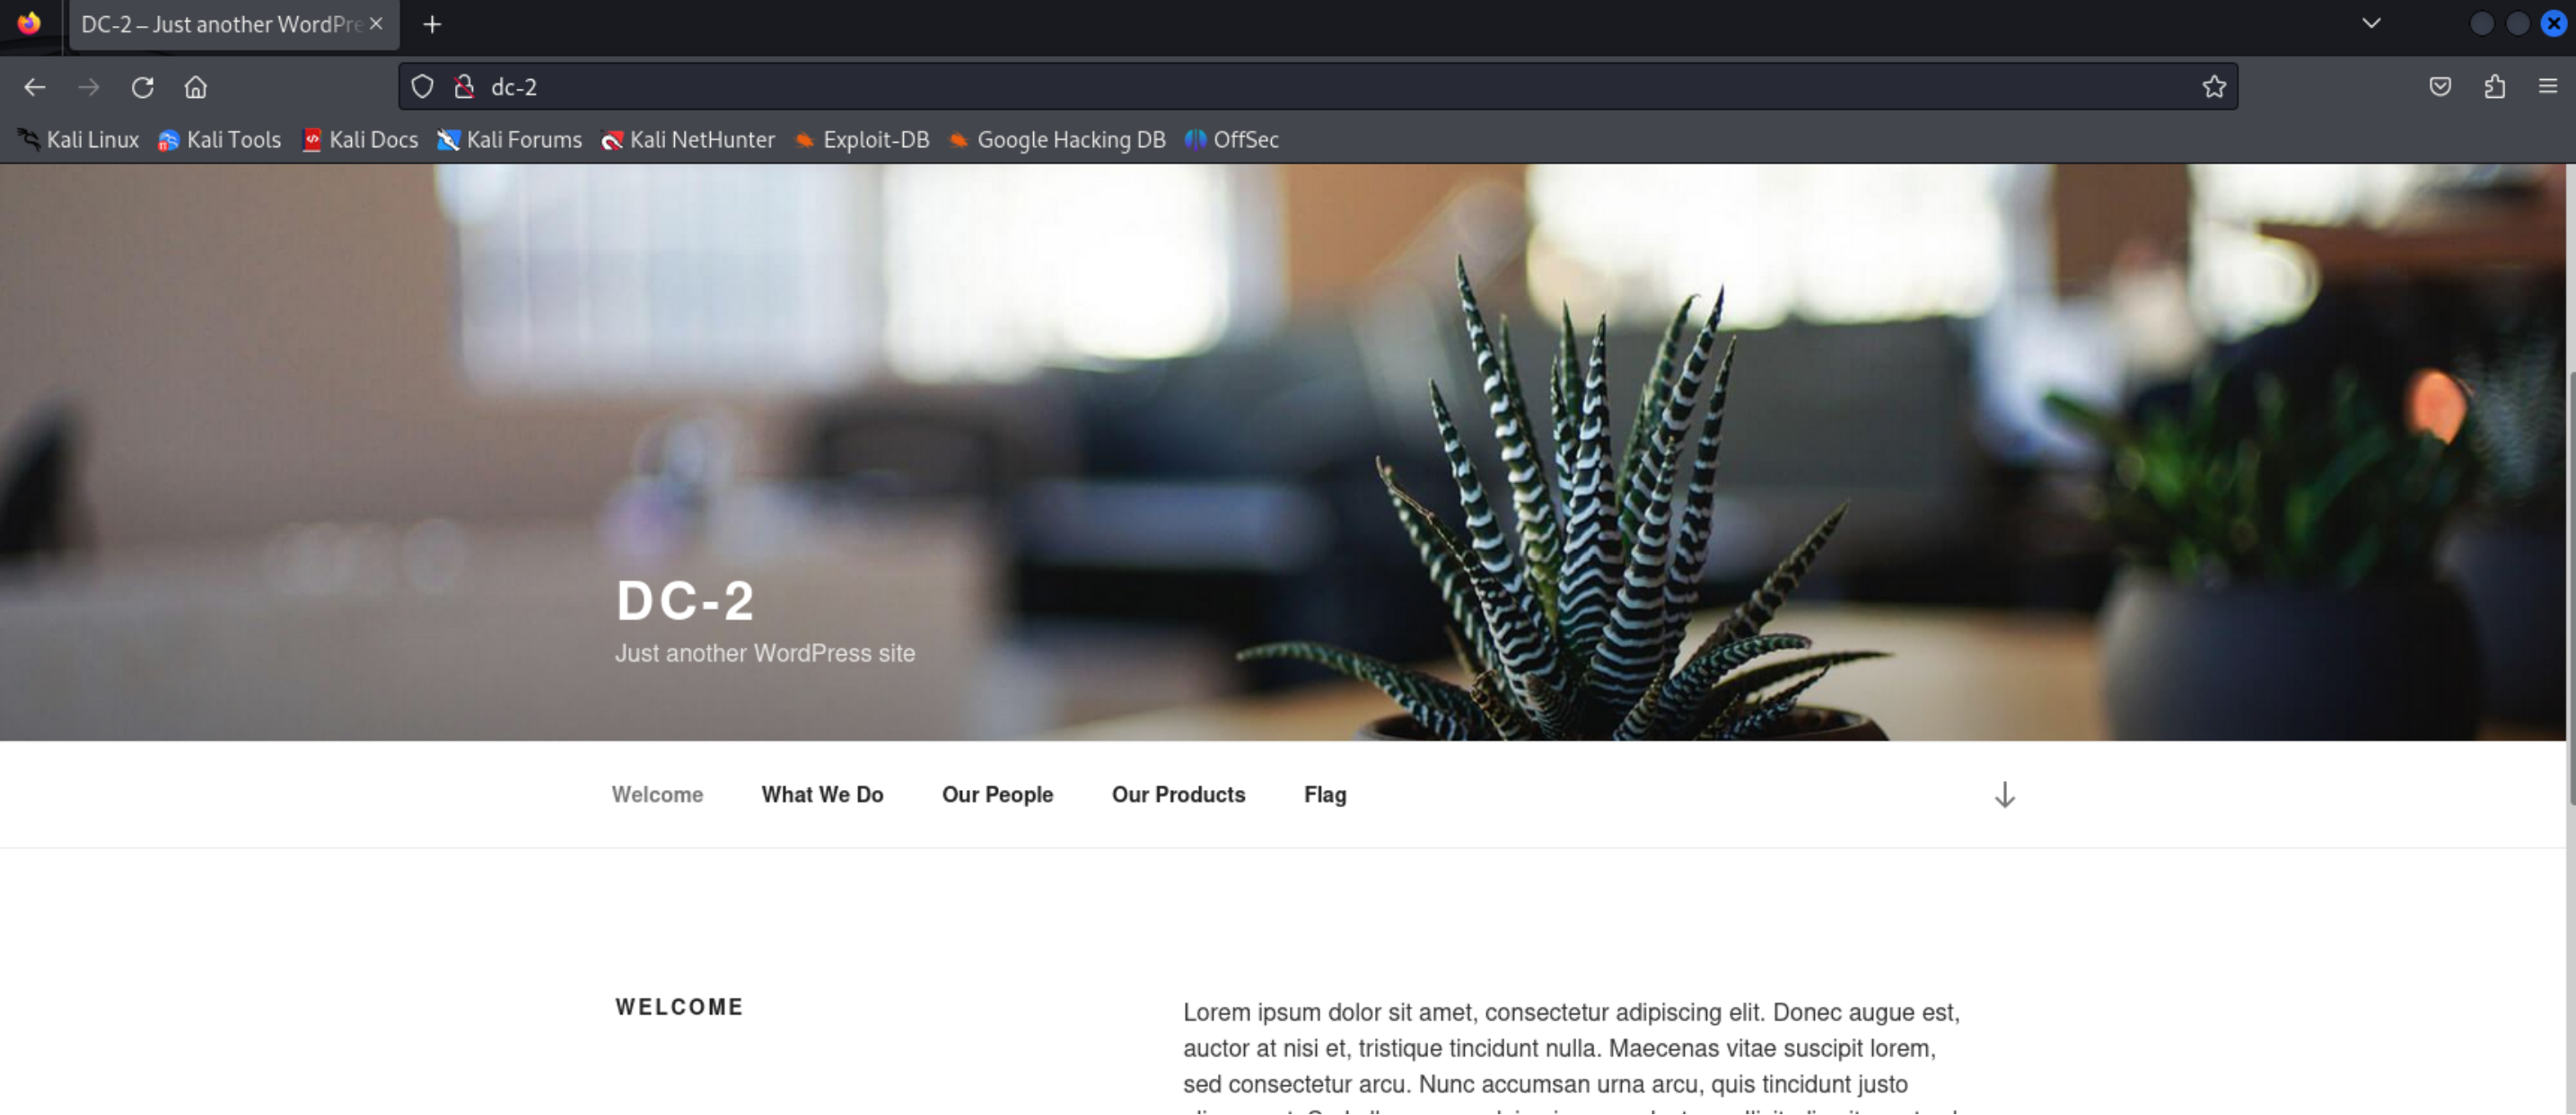2576x1115 pixels.
Task: Open the Flag menu item
Action: tap(1324, 795)
